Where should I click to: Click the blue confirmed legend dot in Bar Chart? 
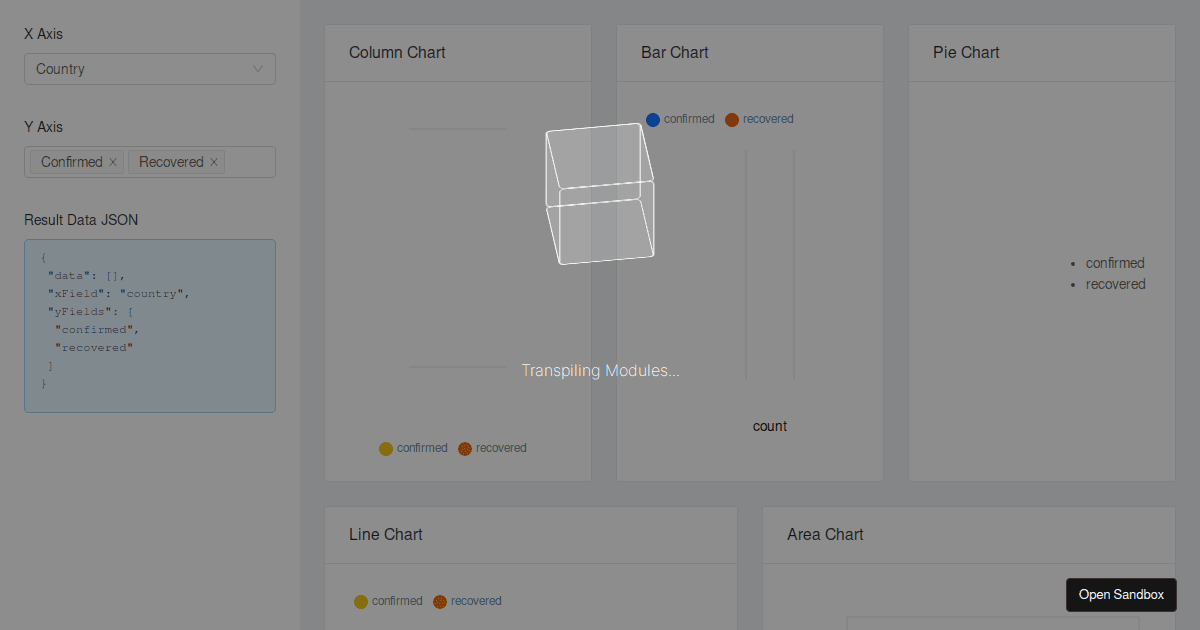click(x=652, y=119)
